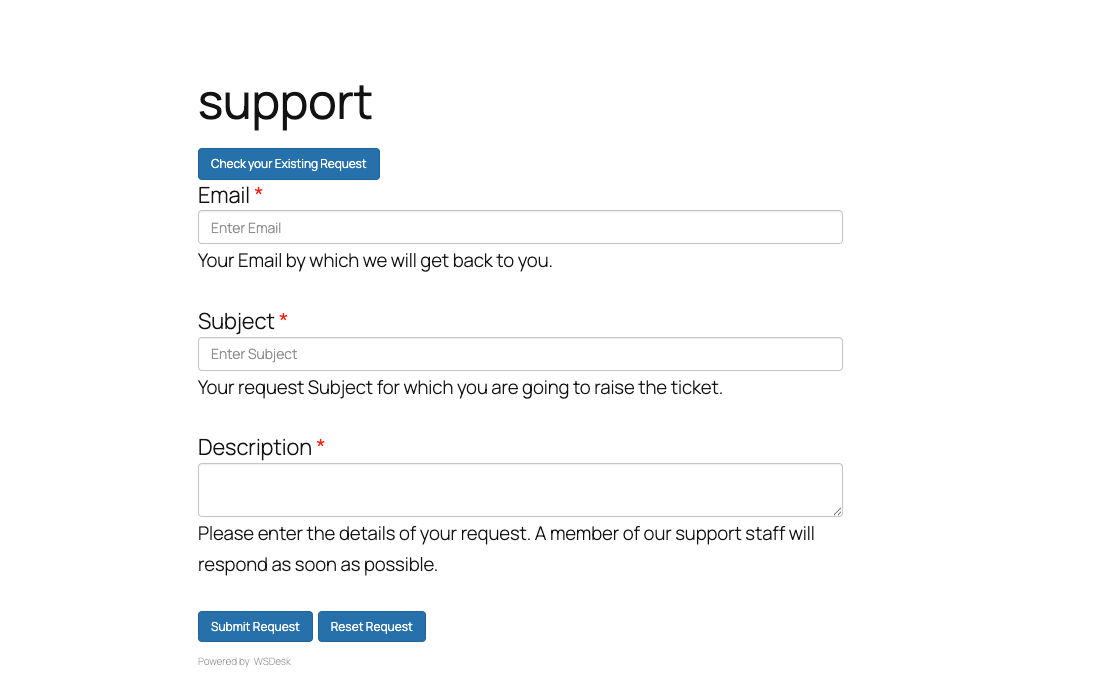Click the Email help text line

coord(375,261)
